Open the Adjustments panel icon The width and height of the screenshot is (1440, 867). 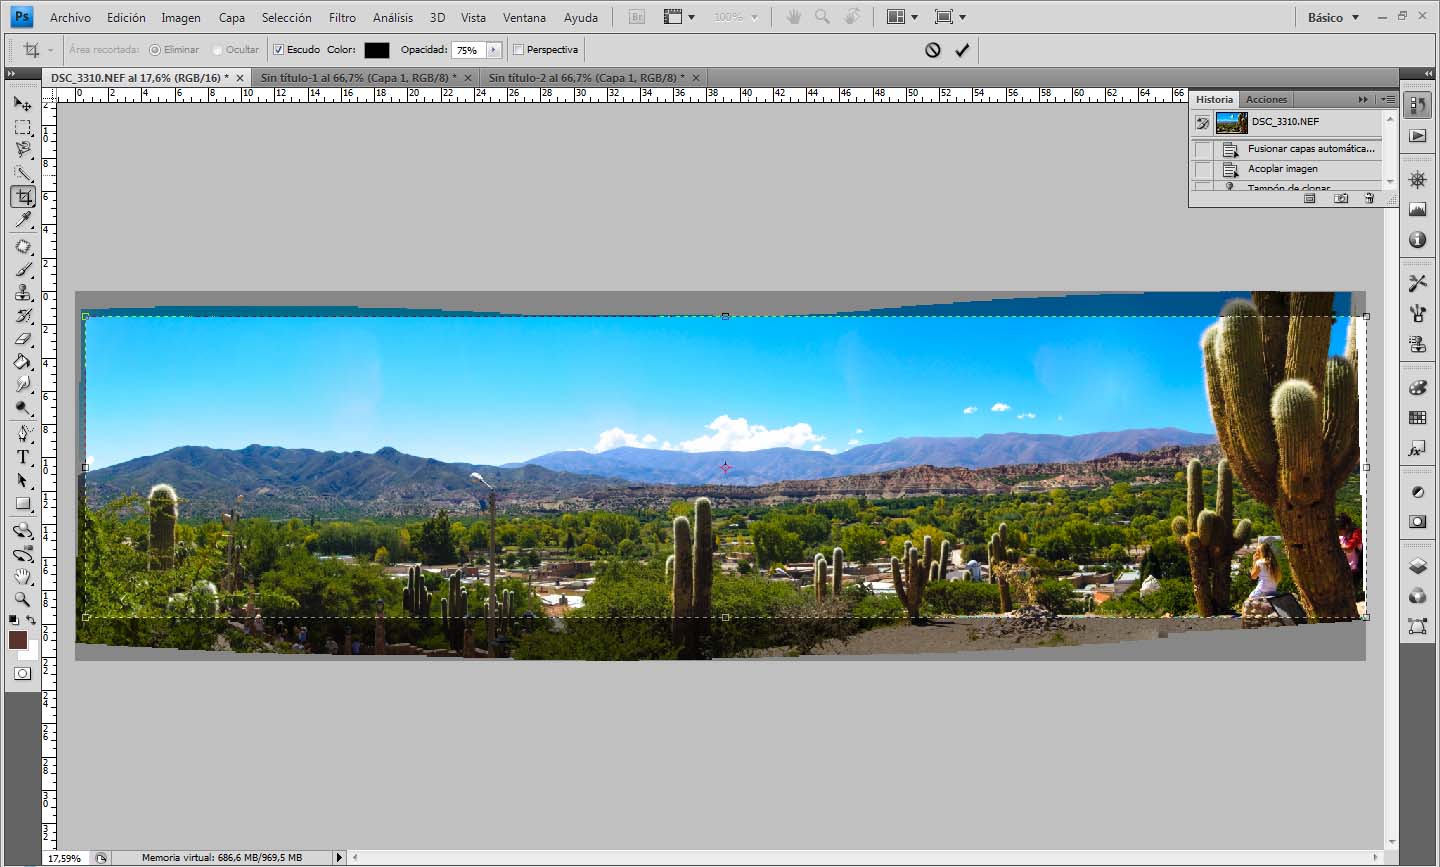tap(1417, 492)
